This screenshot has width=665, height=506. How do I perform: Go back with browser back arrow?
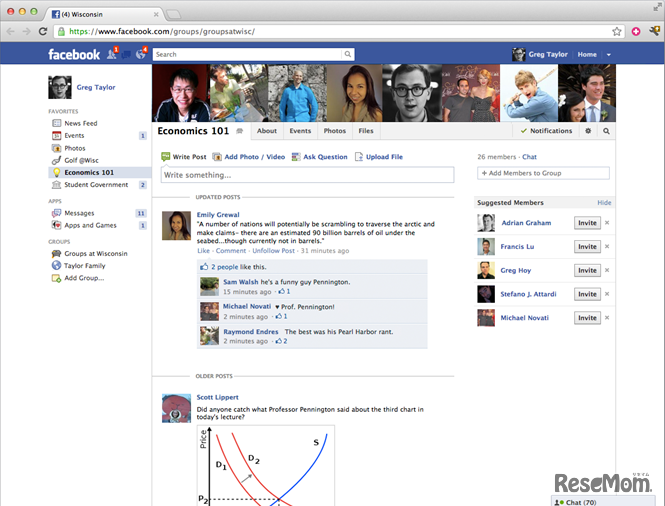(x=11, y=31)
